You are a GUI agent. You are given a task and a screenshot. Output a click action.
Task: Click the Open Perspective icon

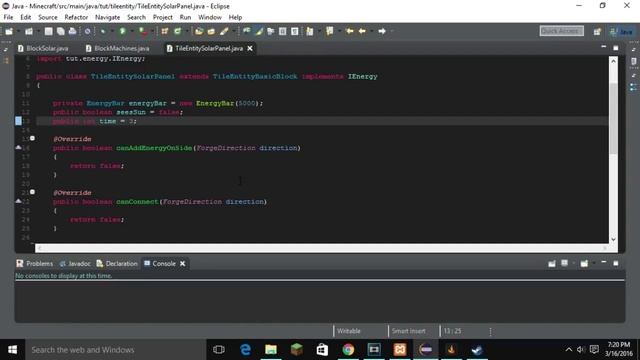pos(597,31)
